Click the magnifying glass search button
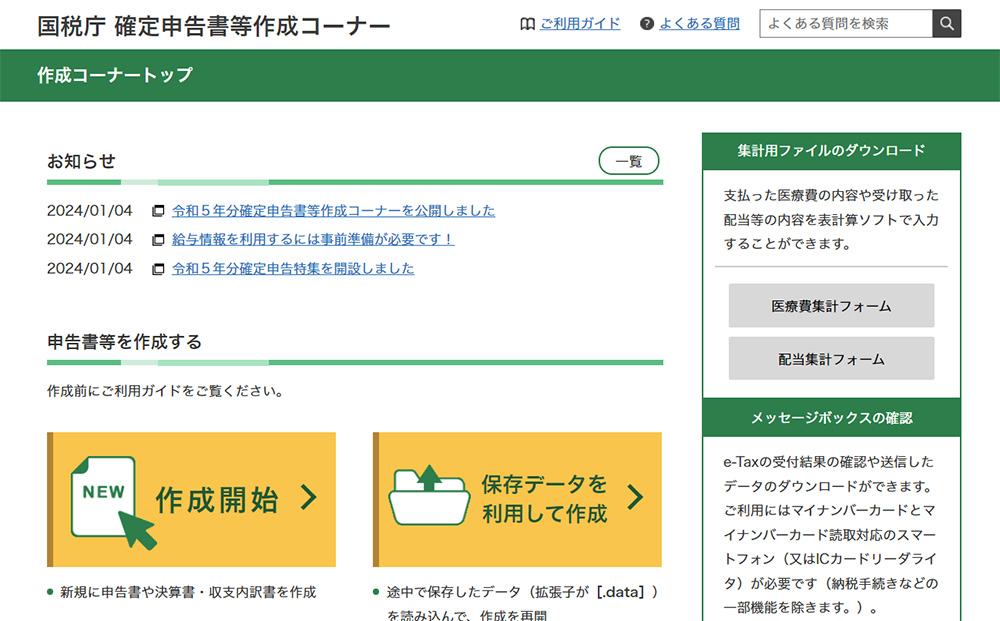 click(x=946, y=24)
